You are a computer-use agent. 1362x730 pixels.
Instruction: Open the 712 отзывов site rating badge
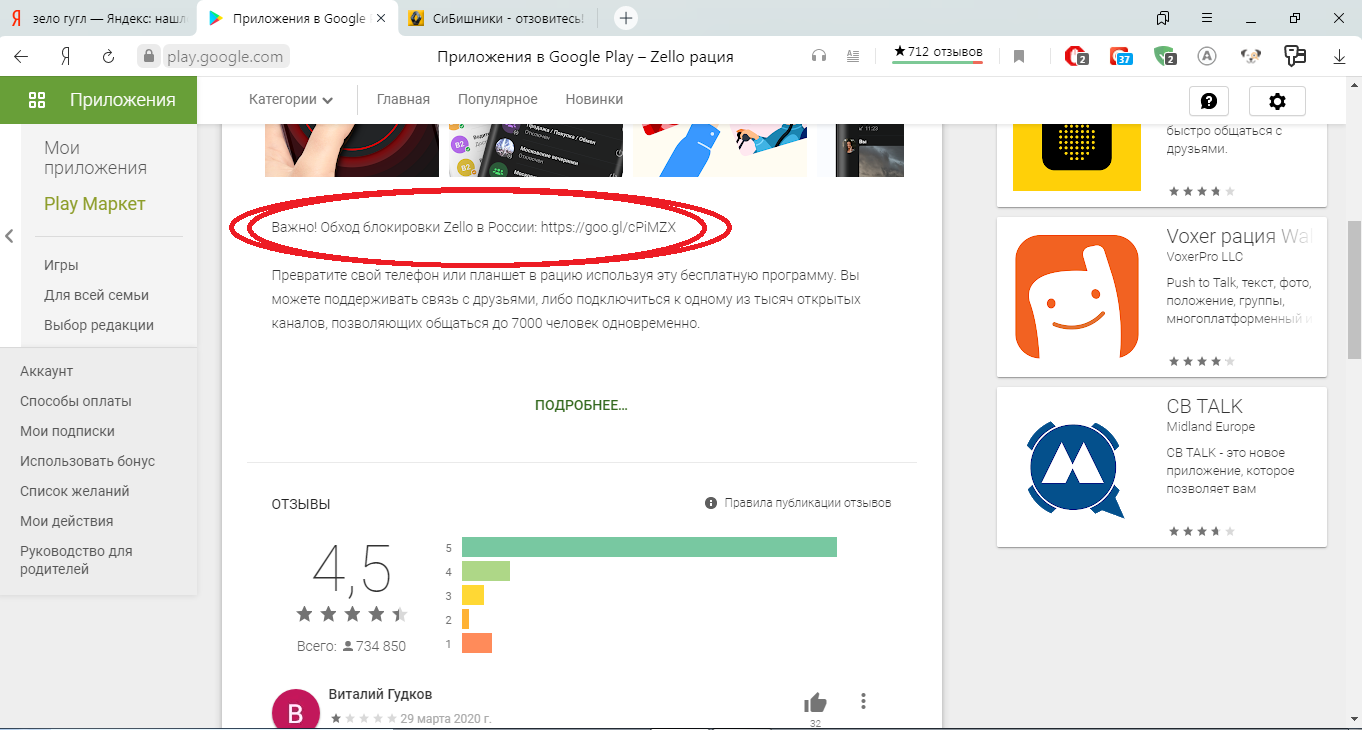click(938, 53)
